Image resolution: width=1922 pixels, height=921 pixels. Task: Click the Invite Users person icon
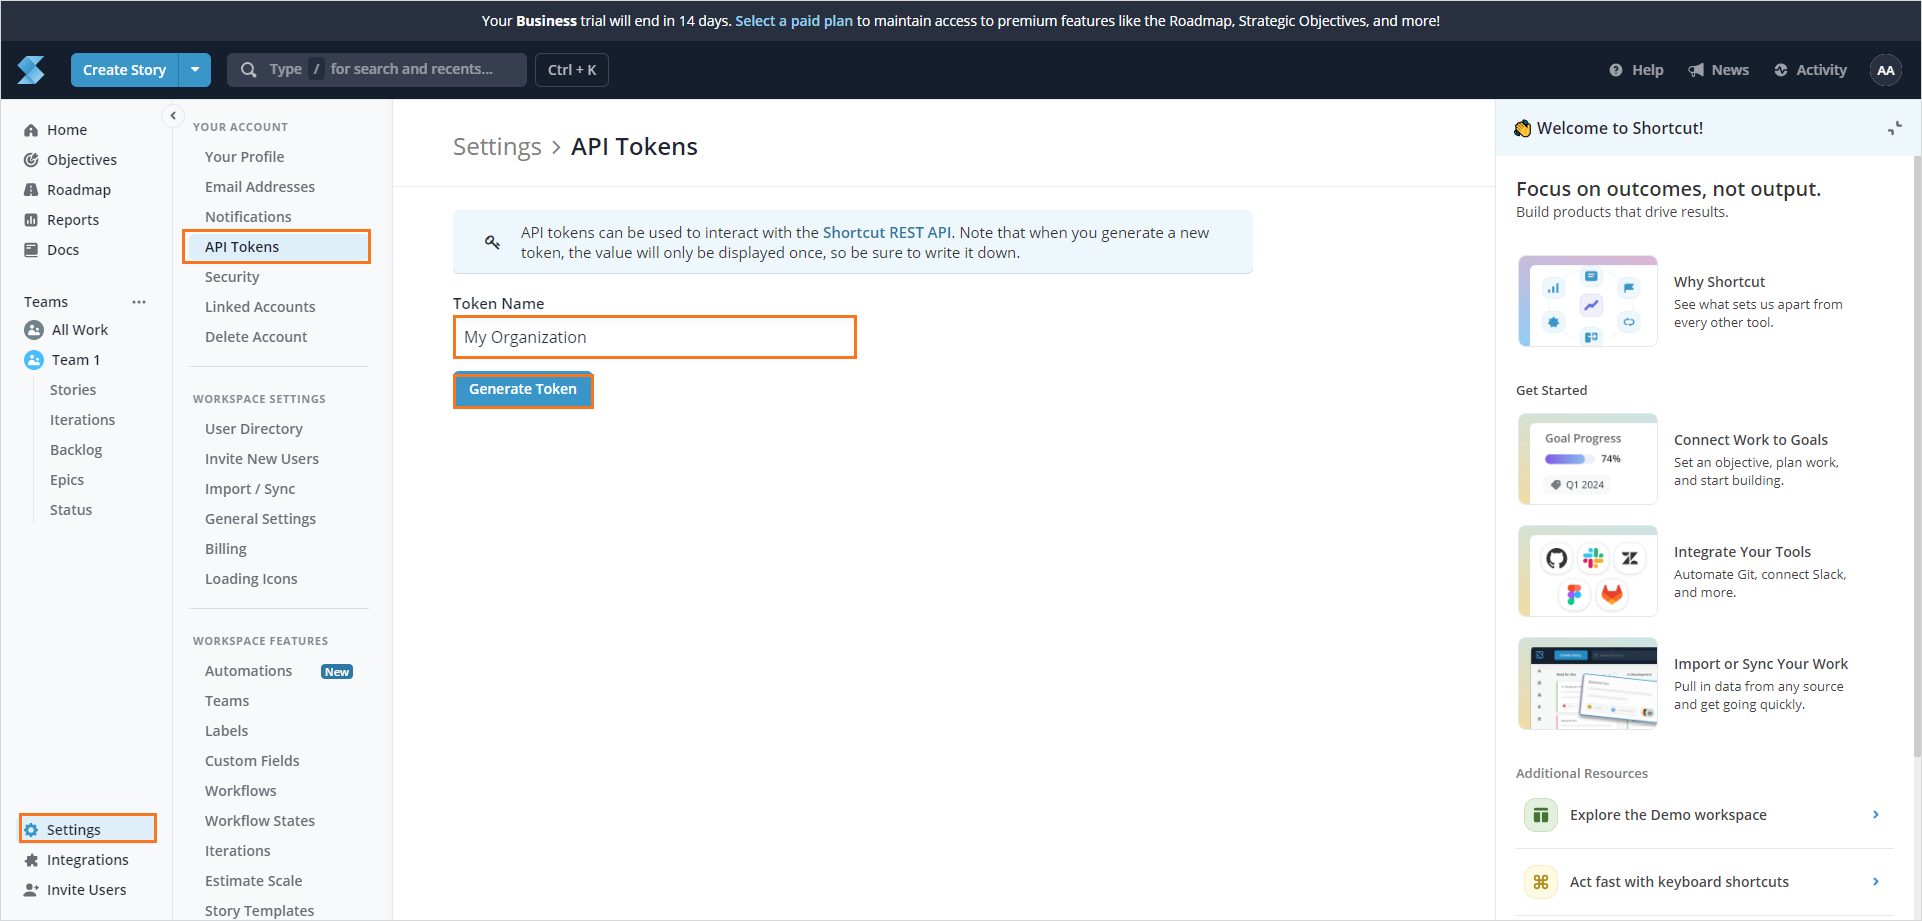pos(31,890)
